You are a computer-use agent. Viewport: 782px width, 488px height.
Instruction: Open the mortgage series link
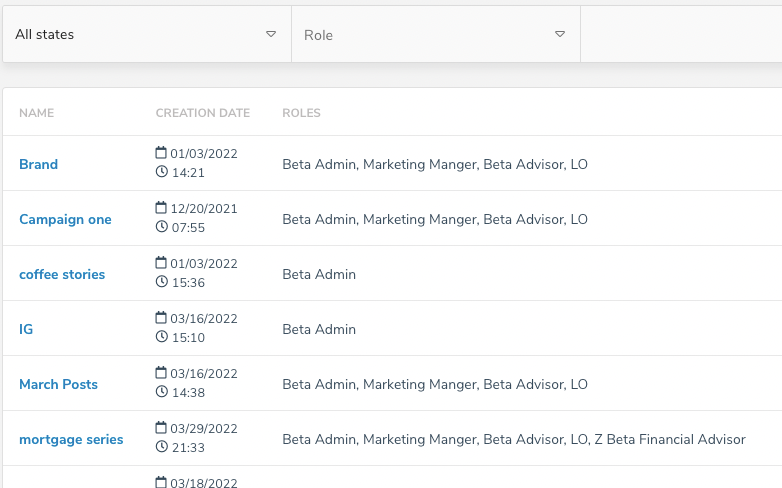pos(71,440)
